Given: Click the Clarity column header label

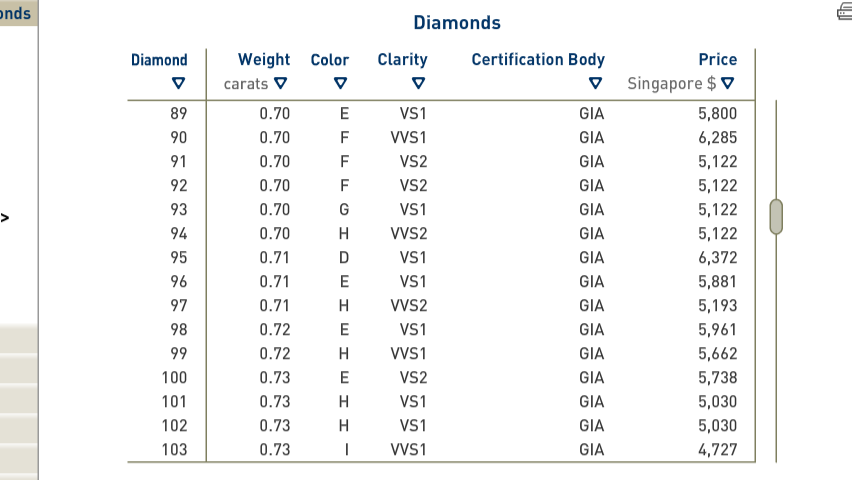Looking at the screenshot, I should tap(402, 60).
